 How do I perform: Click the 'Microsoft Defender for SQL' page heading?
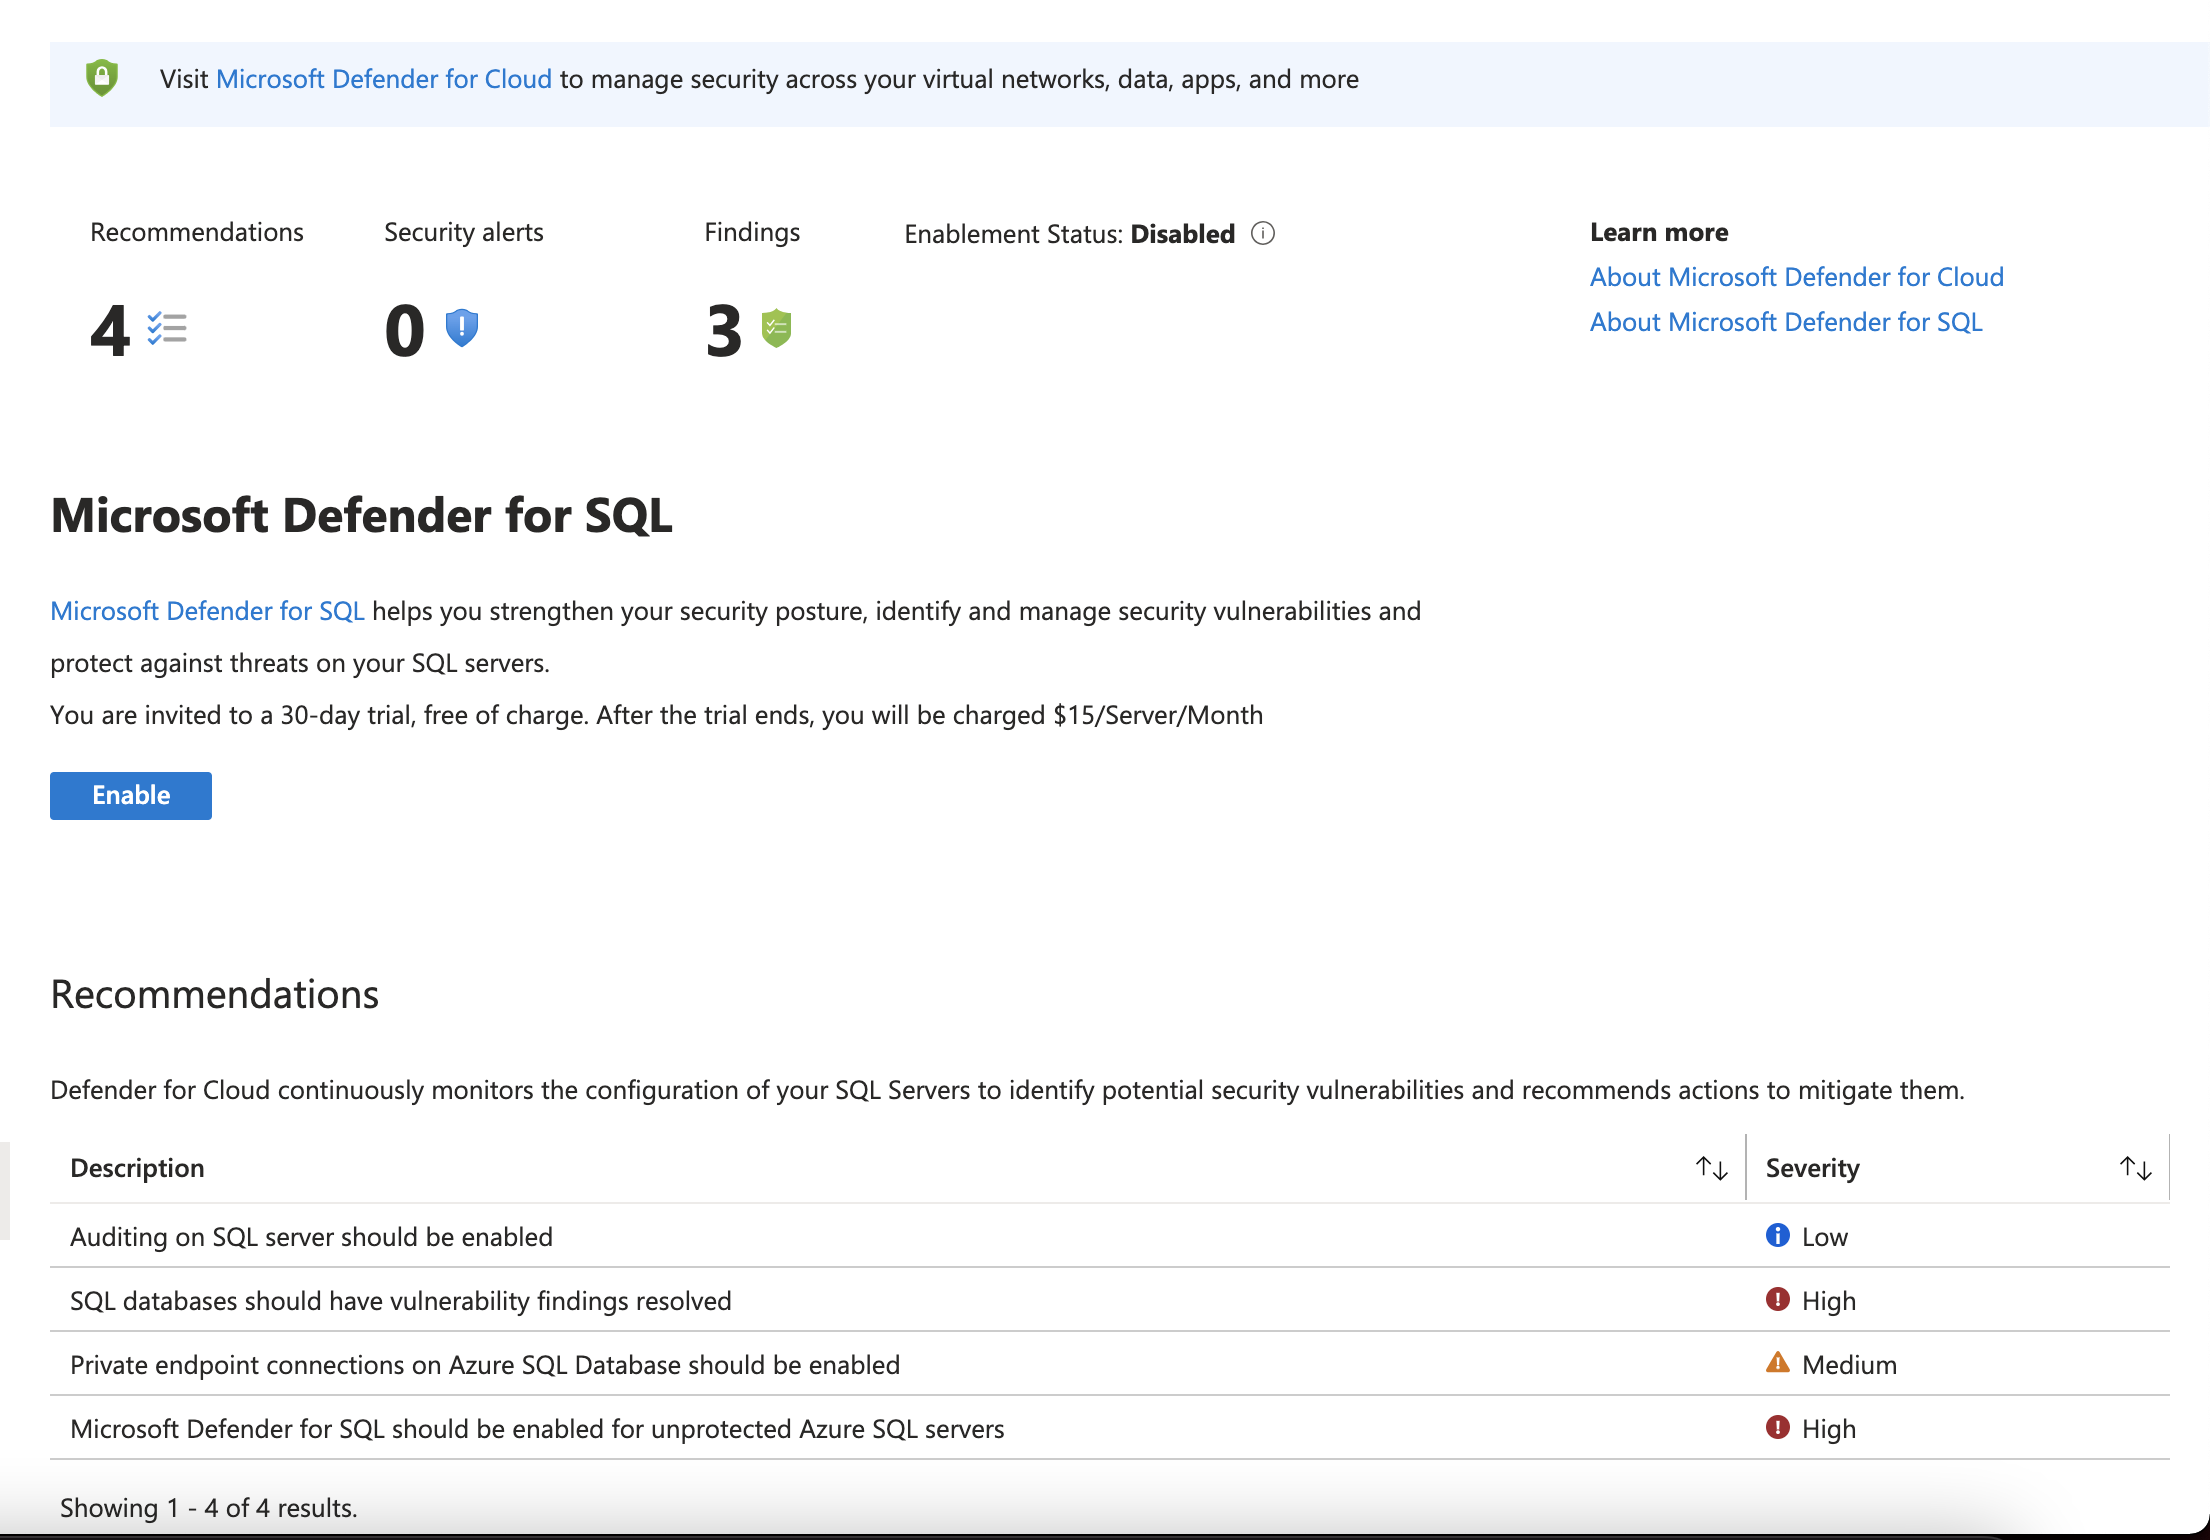pyautogui.click(x=361, y=516)
